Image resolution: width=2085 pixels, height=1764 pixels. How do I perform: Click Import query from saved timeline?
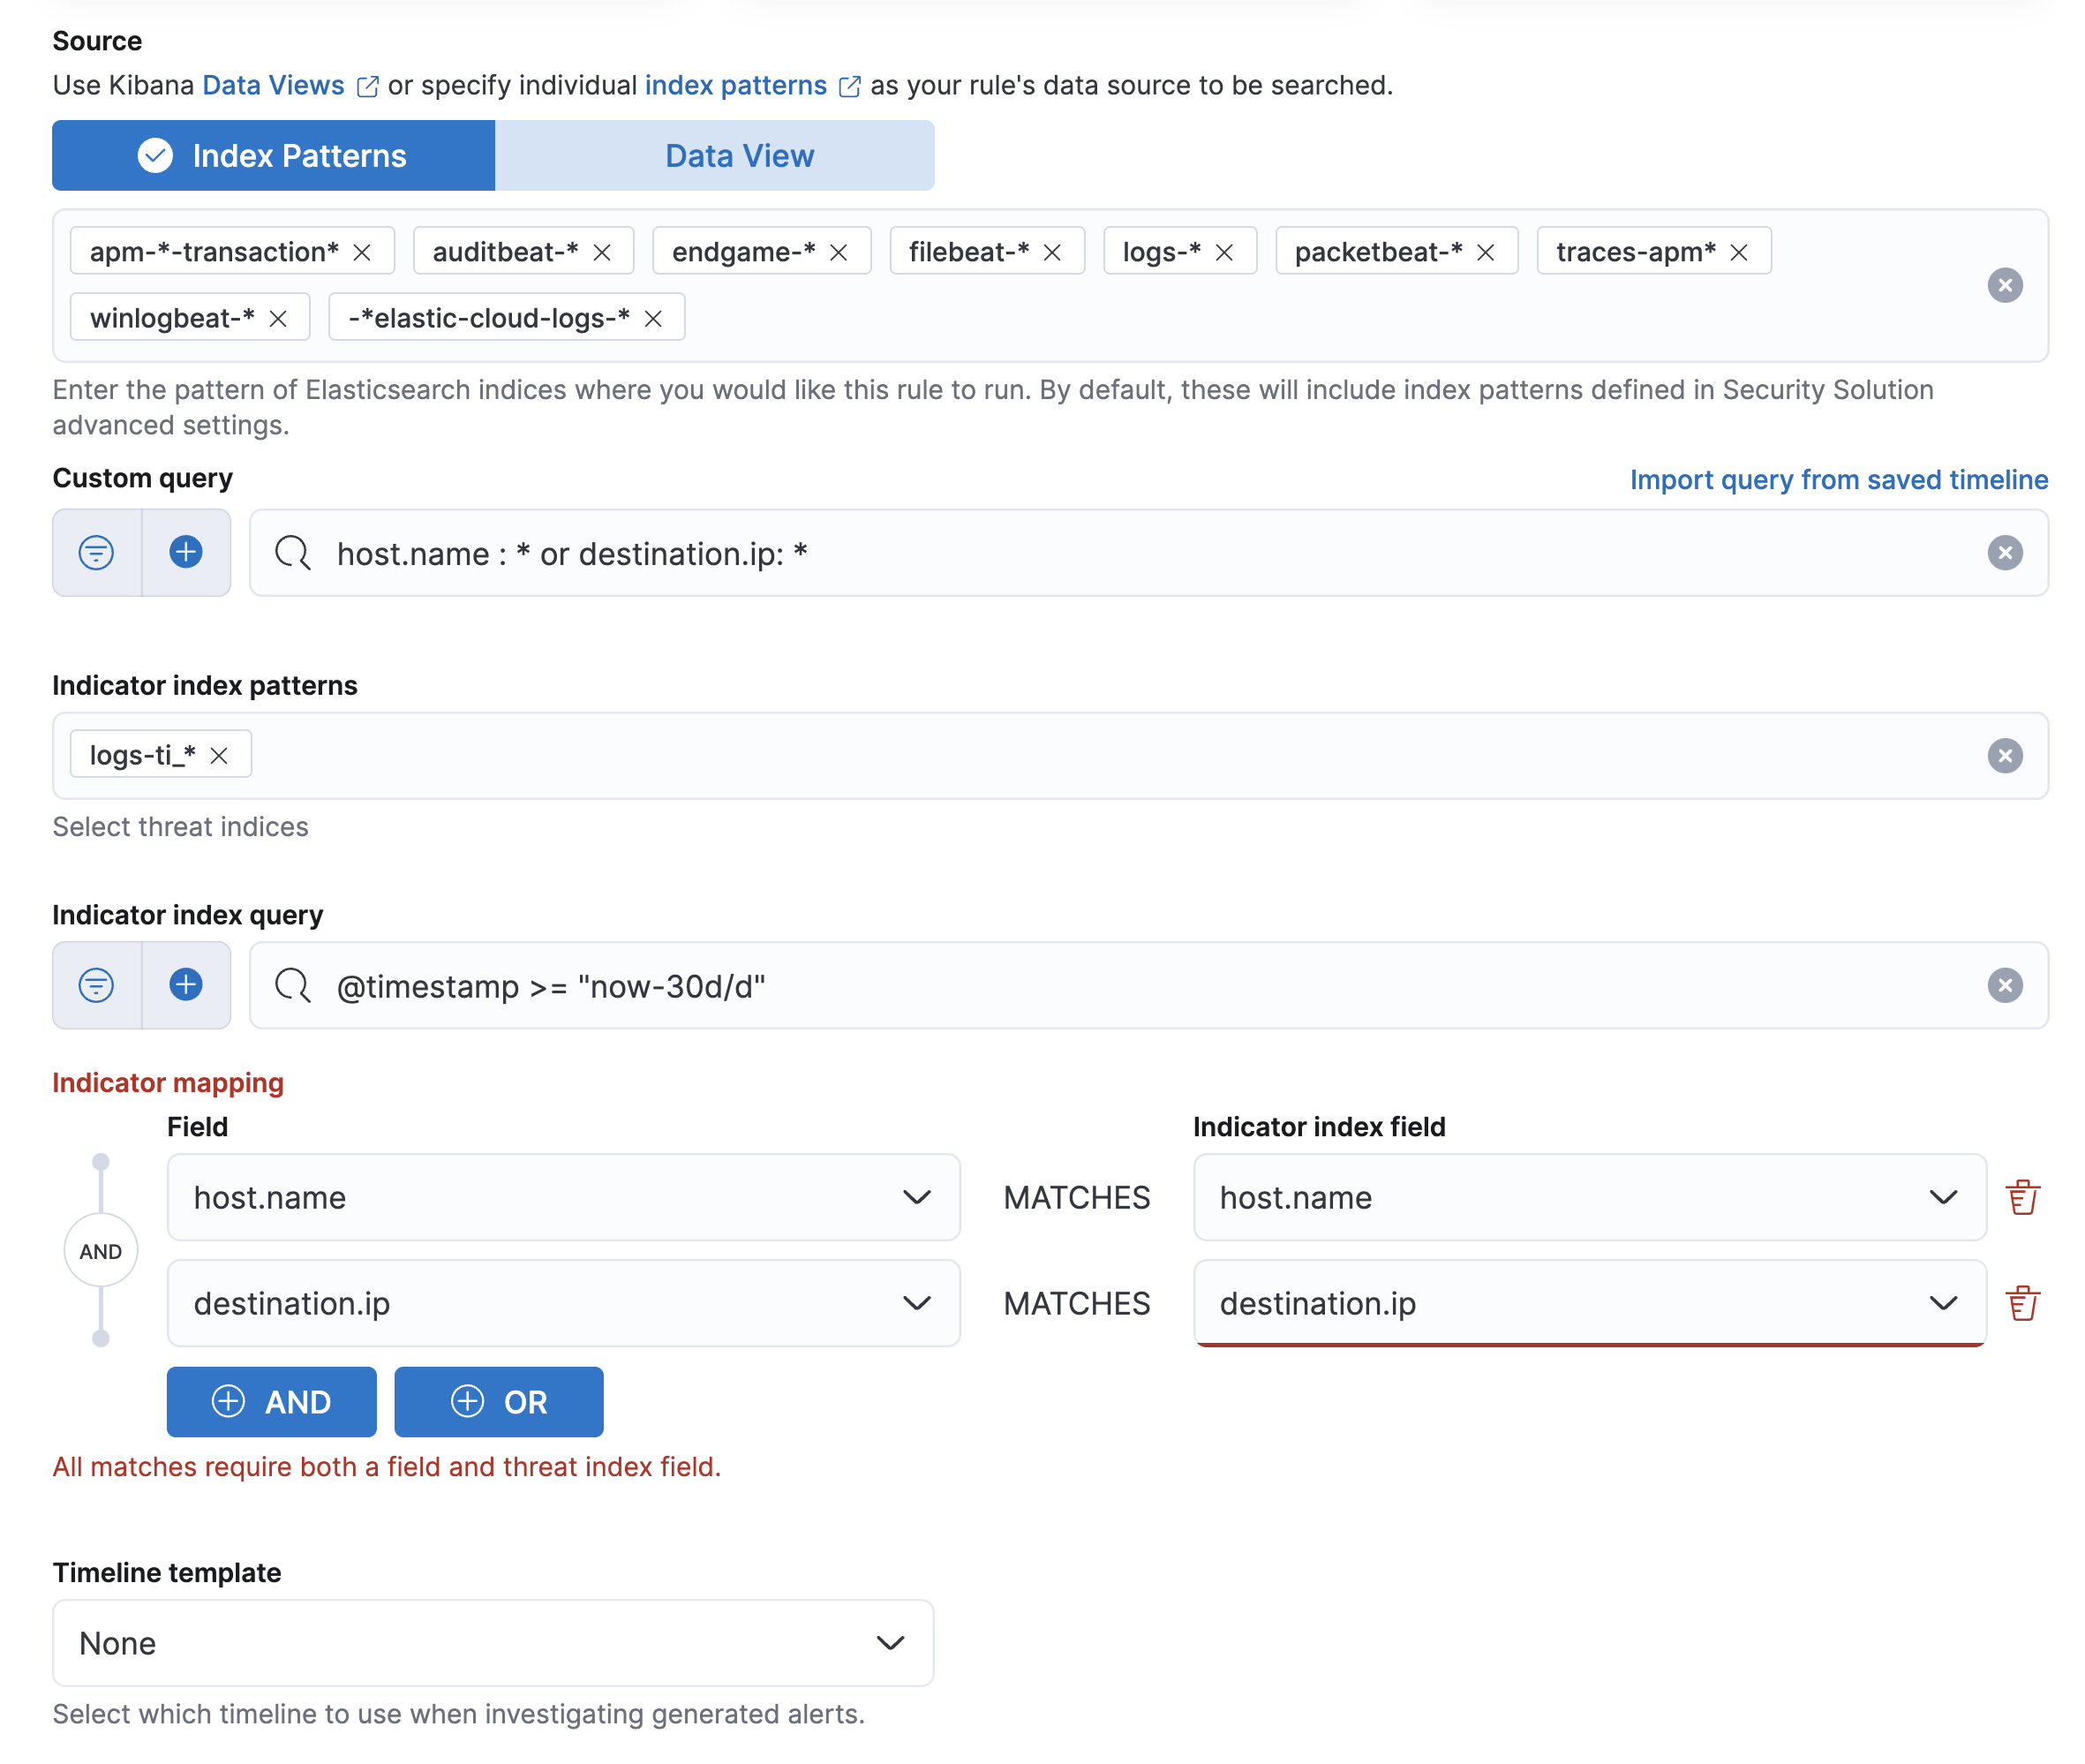(x=1837, y=480)
